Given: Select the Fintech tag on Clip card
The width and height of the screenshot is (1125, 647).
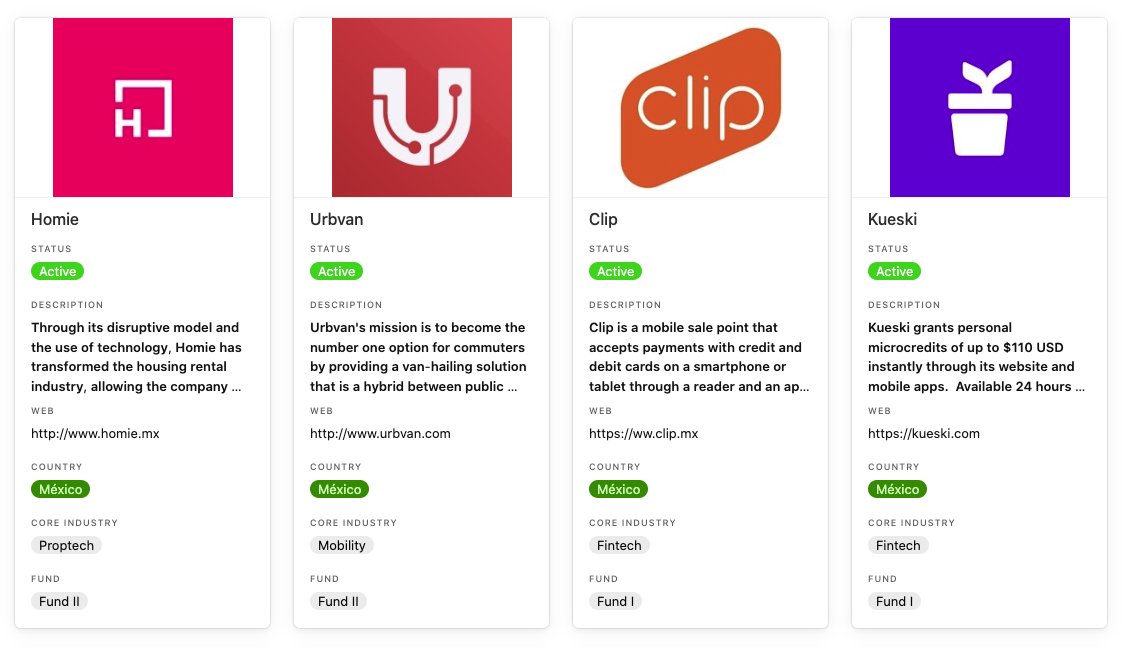Looking at the screenshot, I should 619,545.
